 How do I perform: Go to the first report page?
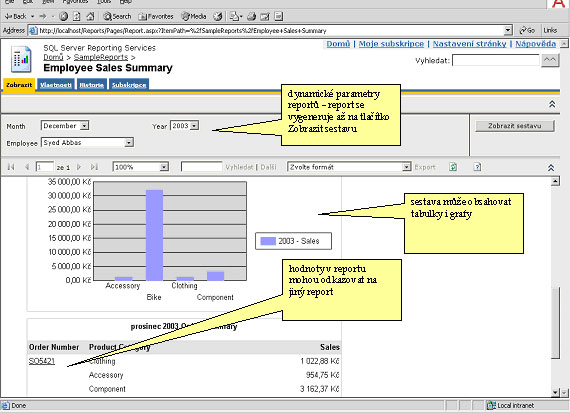click(11, 167)
